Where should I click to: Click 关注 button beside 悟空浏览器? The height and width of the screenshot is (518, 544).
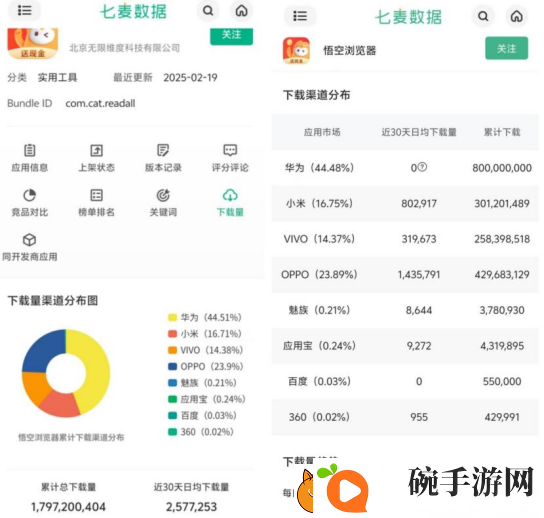507,48
